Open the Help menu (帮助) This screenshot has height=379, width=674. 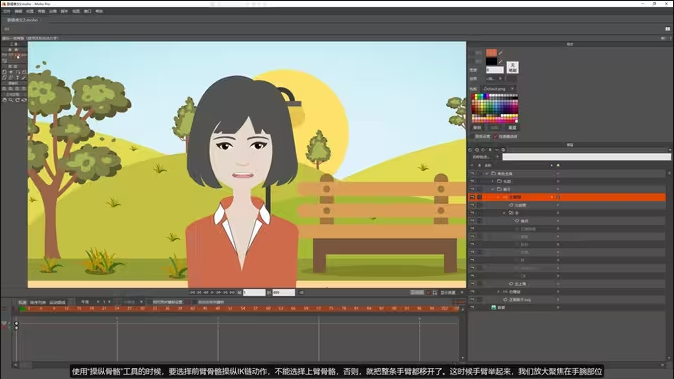point(99,11)
